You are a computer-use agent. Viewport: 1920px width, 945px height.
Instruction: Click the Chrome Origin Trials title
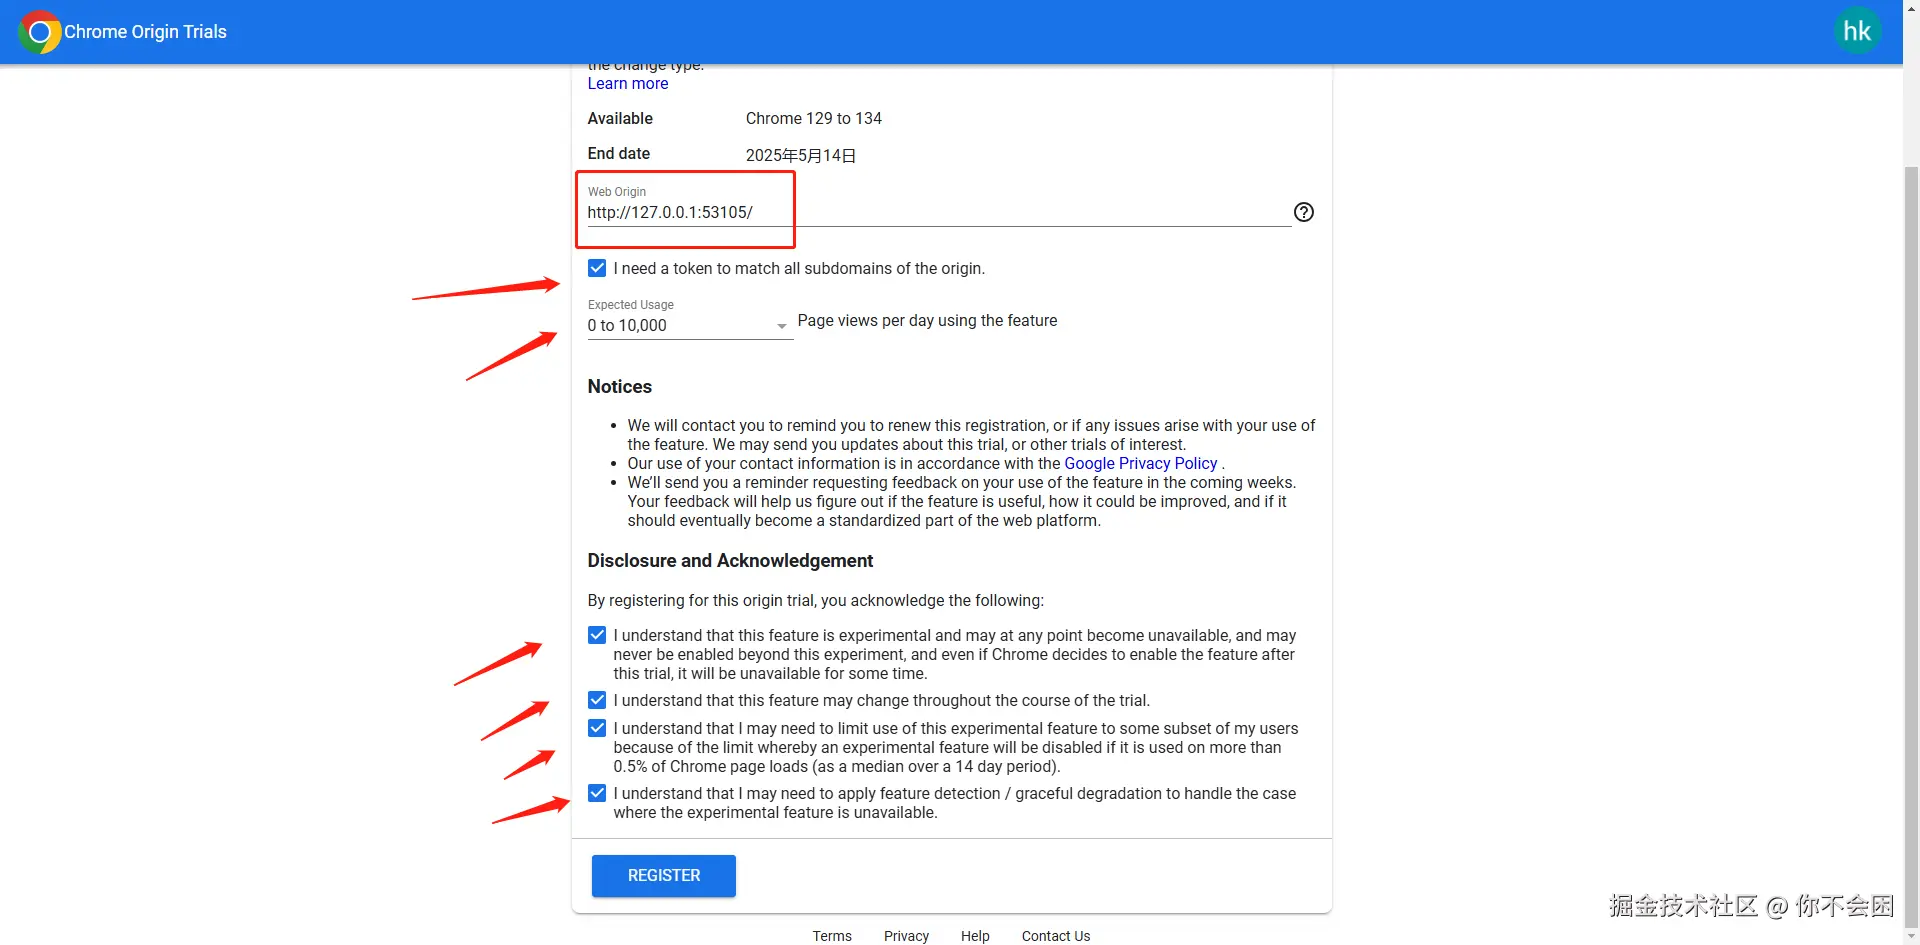point(146,32)
